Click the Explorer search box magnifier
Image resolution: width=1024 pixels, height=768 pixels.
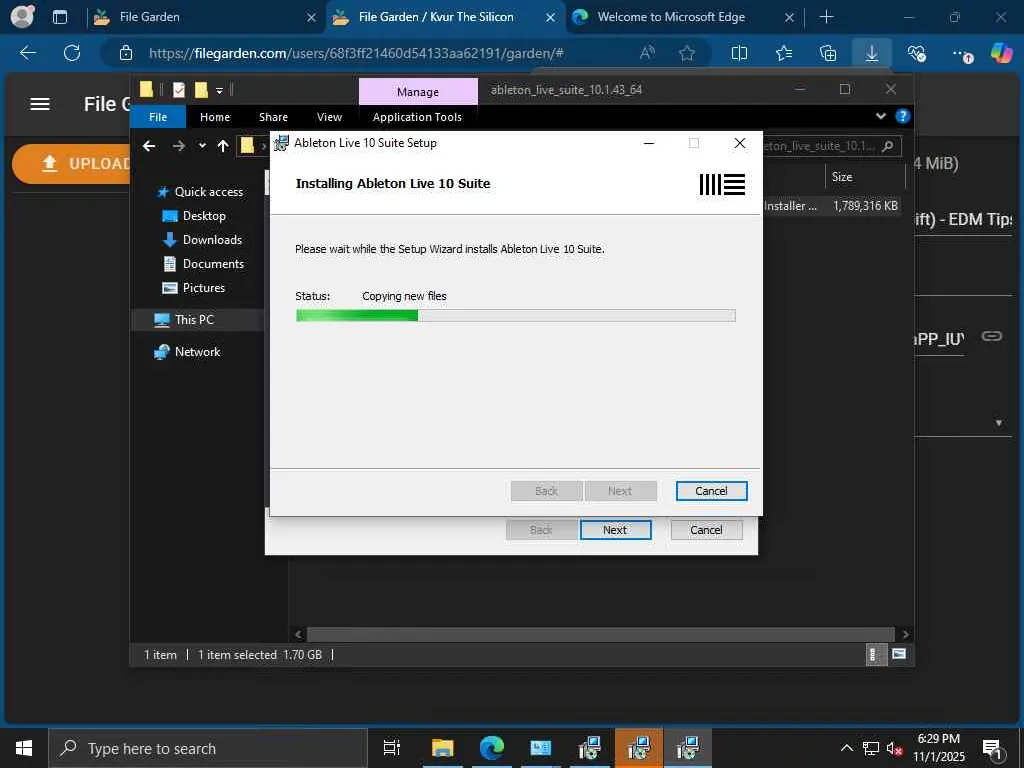click(x=888, y=146)
